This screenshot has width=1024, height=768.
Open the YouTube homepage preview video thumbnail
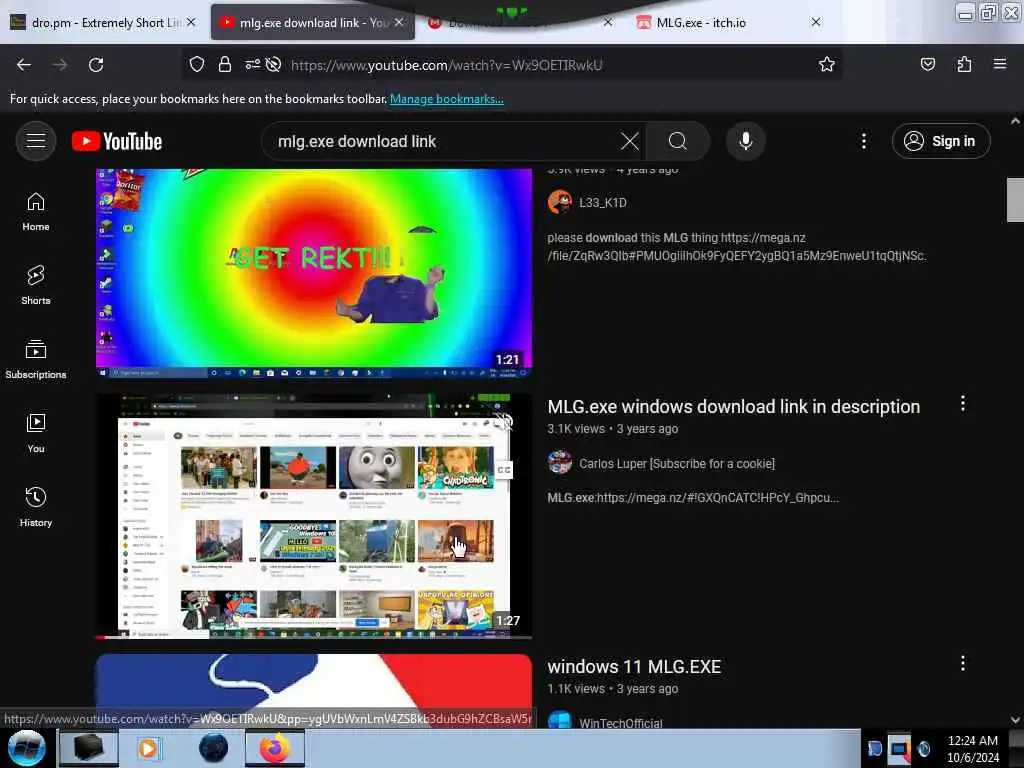pyautogui.click(x=313, y=515)
